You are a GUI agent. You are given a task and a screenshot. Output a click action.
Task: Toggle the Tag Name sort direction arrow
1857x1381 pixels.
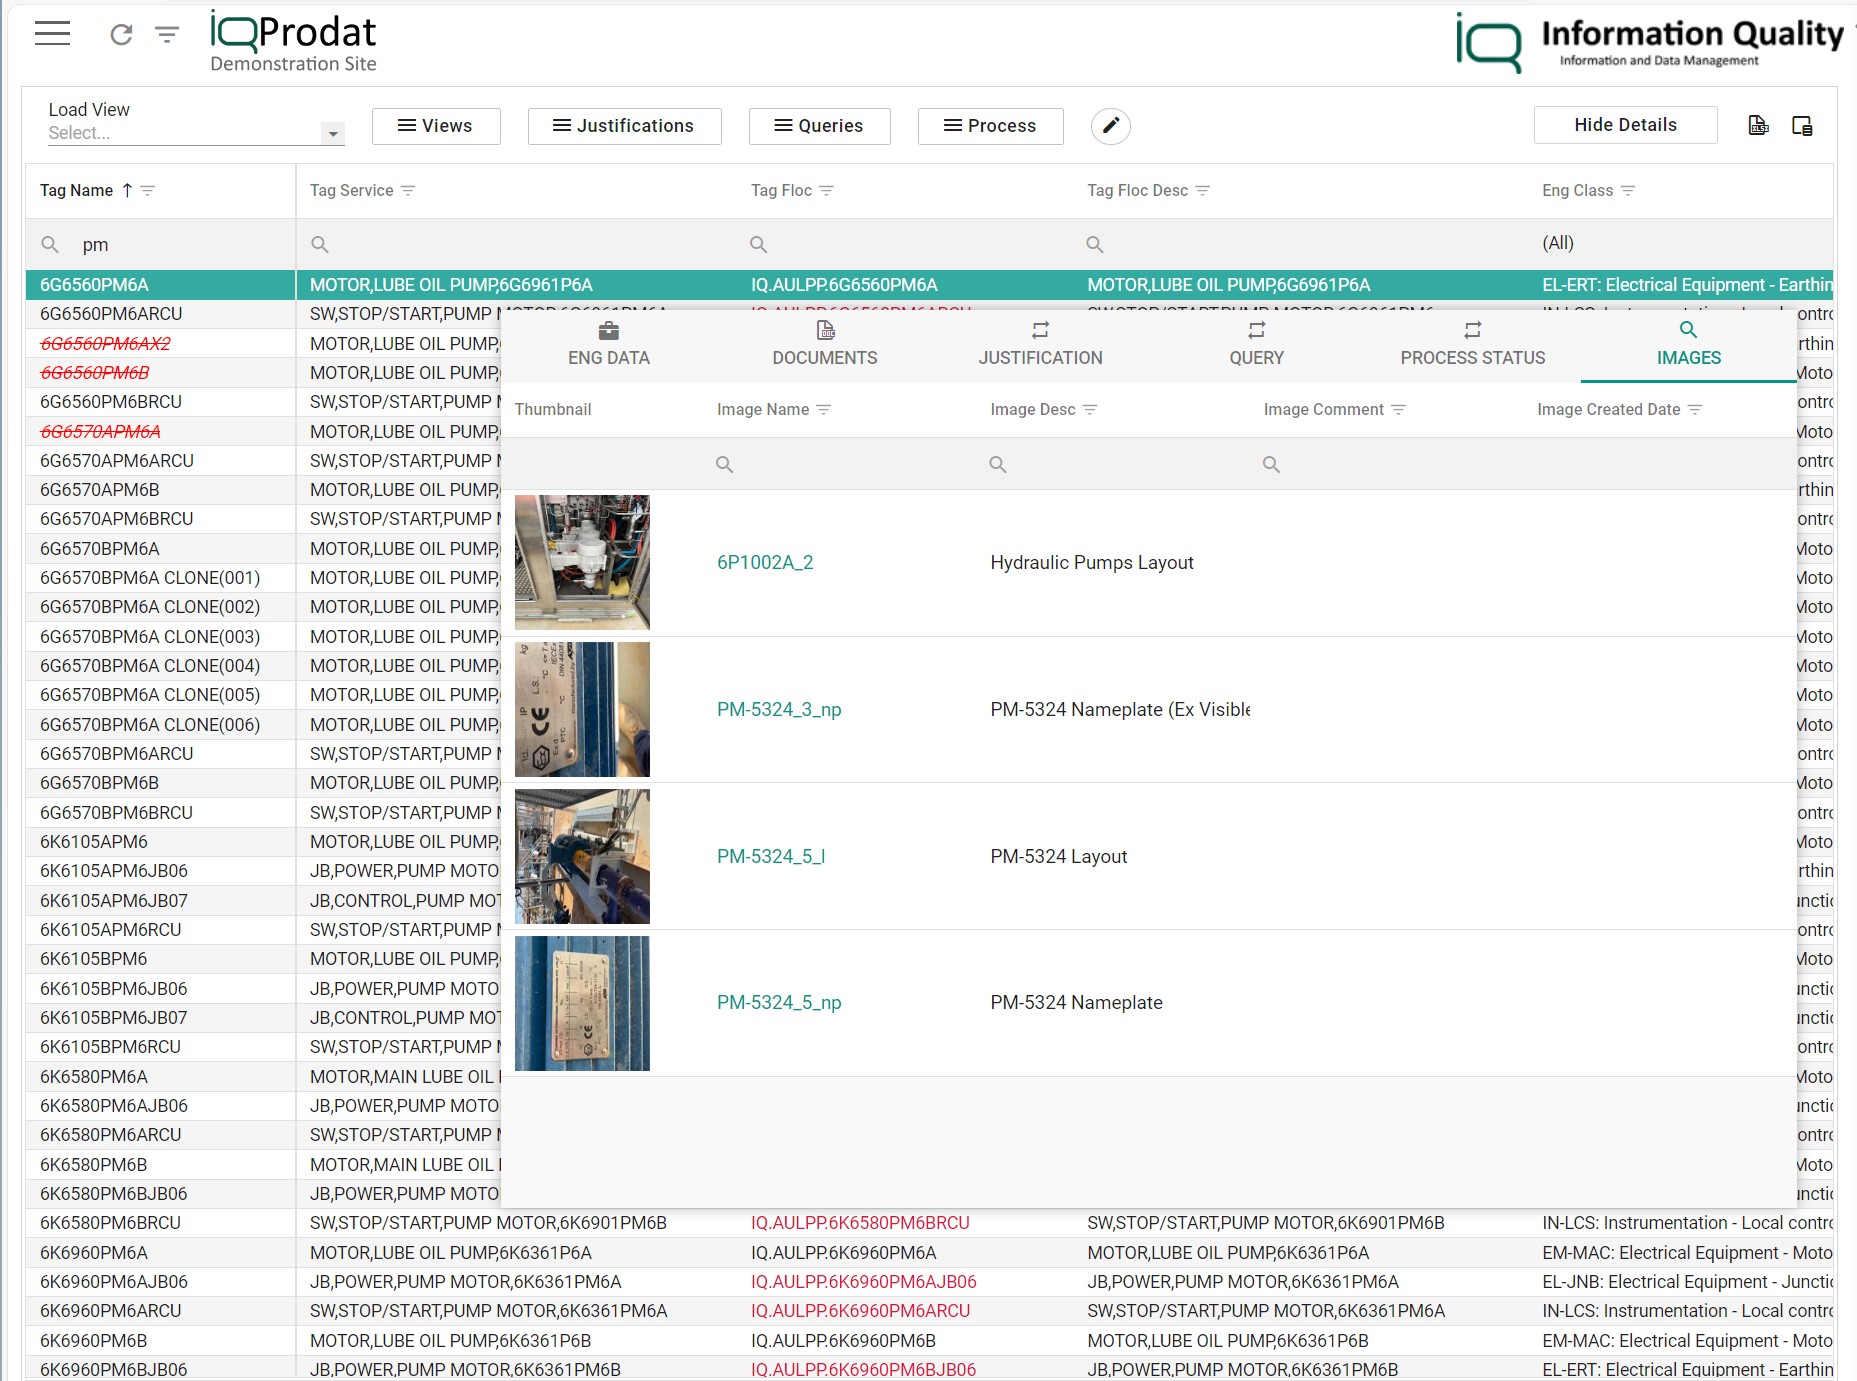click(x=126, y=189)
